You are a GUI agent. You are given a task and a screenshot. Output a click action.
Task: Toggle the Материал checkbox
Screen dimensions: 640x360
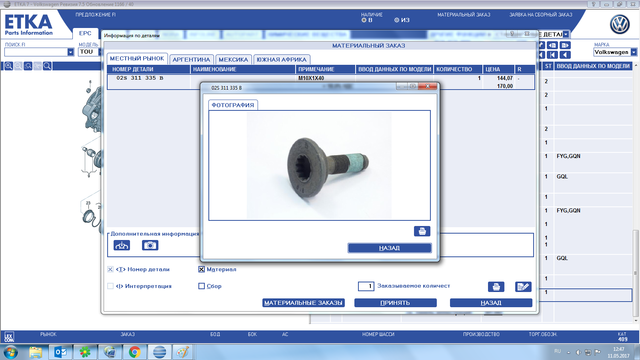coord(201,269)
